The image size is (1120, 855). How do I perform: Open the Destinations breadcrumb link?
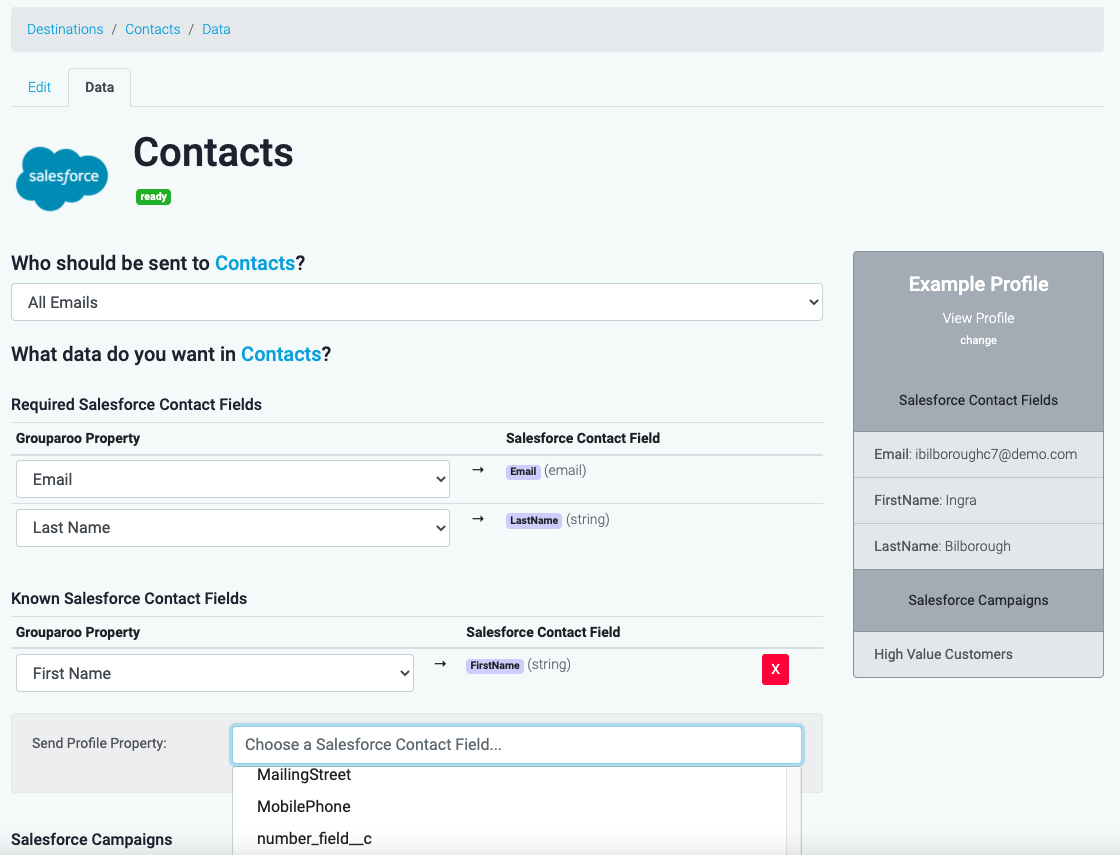[x=65, y=29]
